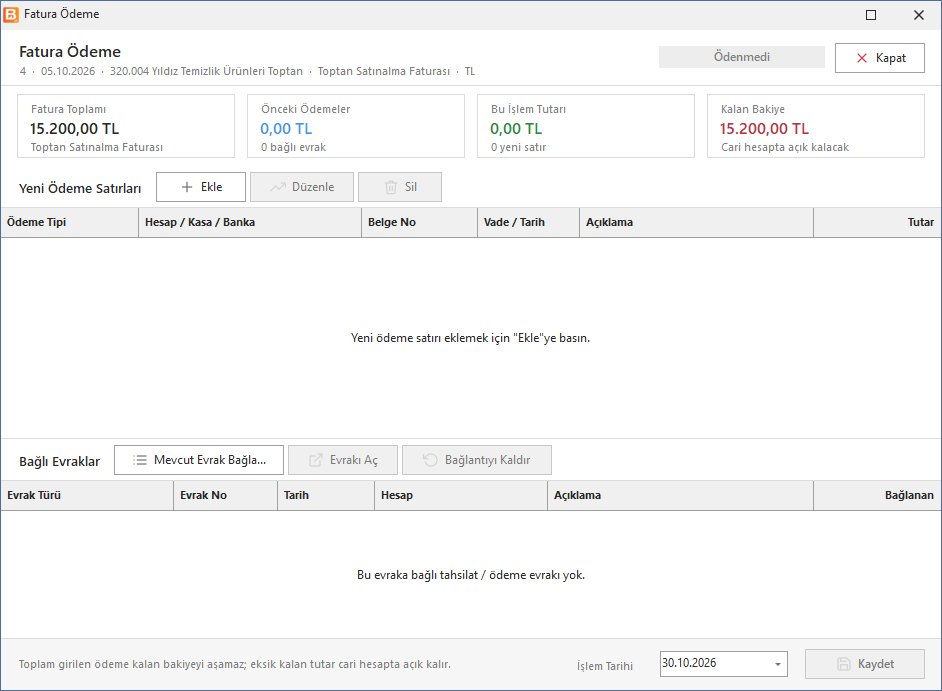942x691 pixels.
Task: Click the text "0 yeni satır"
Action: point(518,147)
